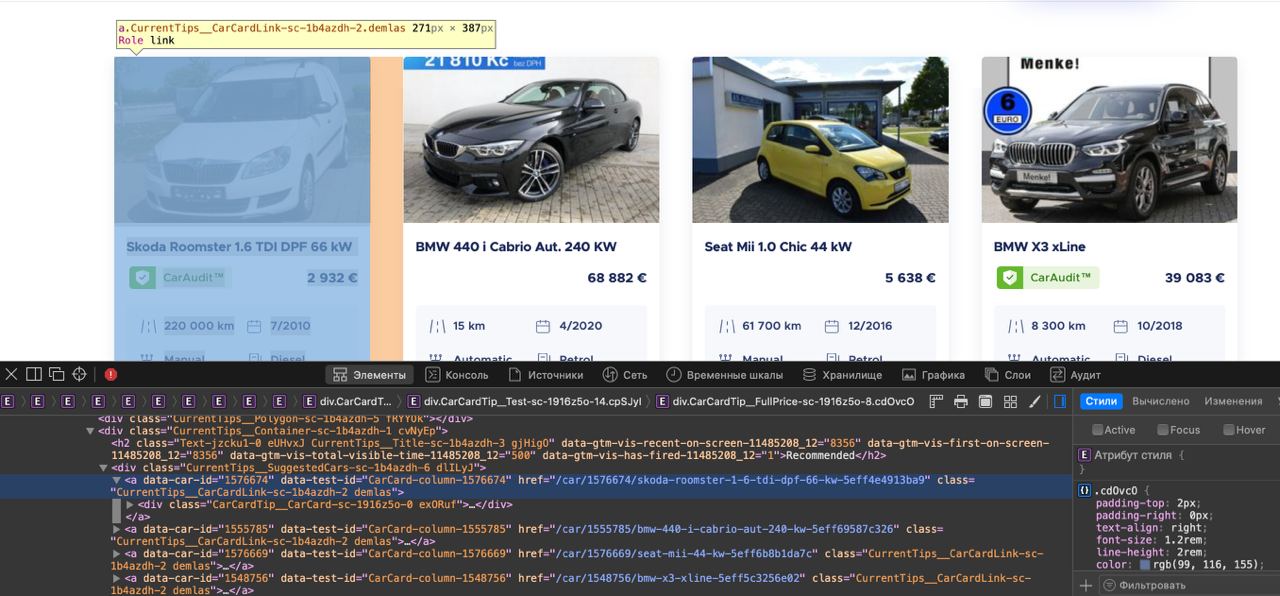
Task: Click the compositing borders icon
Action: click(x=985, y=401)
